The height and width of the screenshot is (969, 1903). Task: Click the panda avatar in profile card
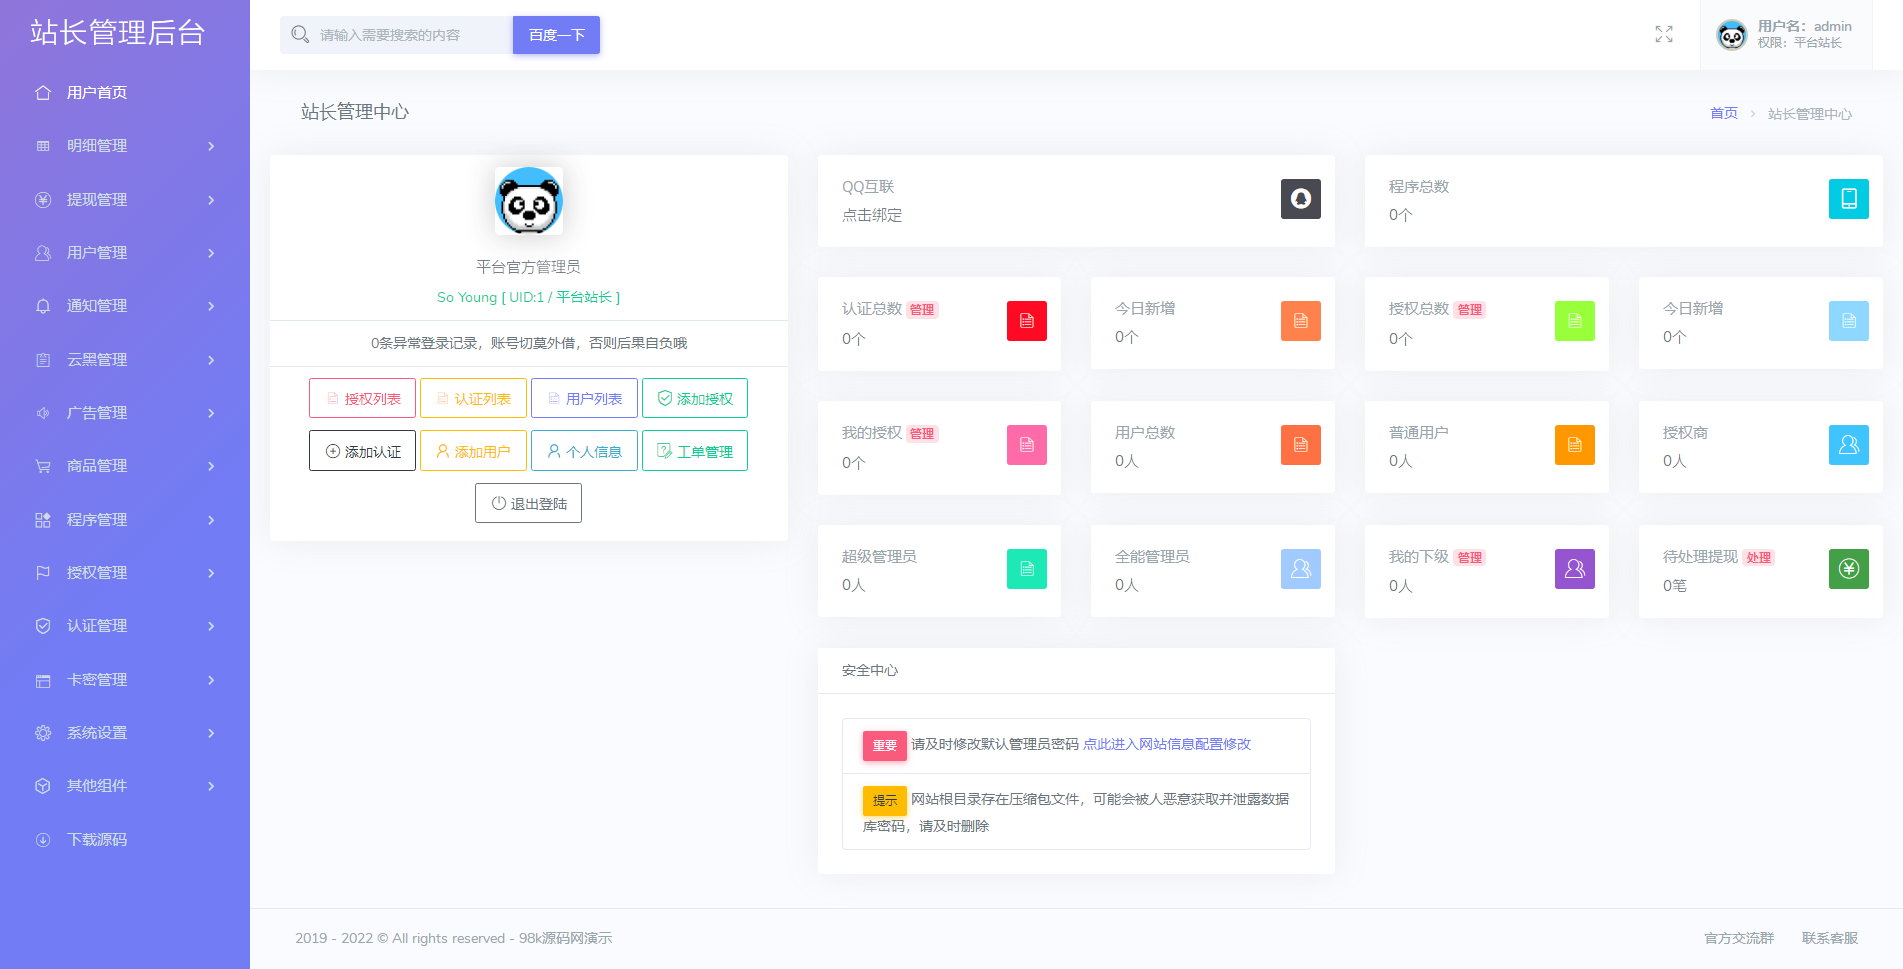pyautogui.click(x=529, y=202)
